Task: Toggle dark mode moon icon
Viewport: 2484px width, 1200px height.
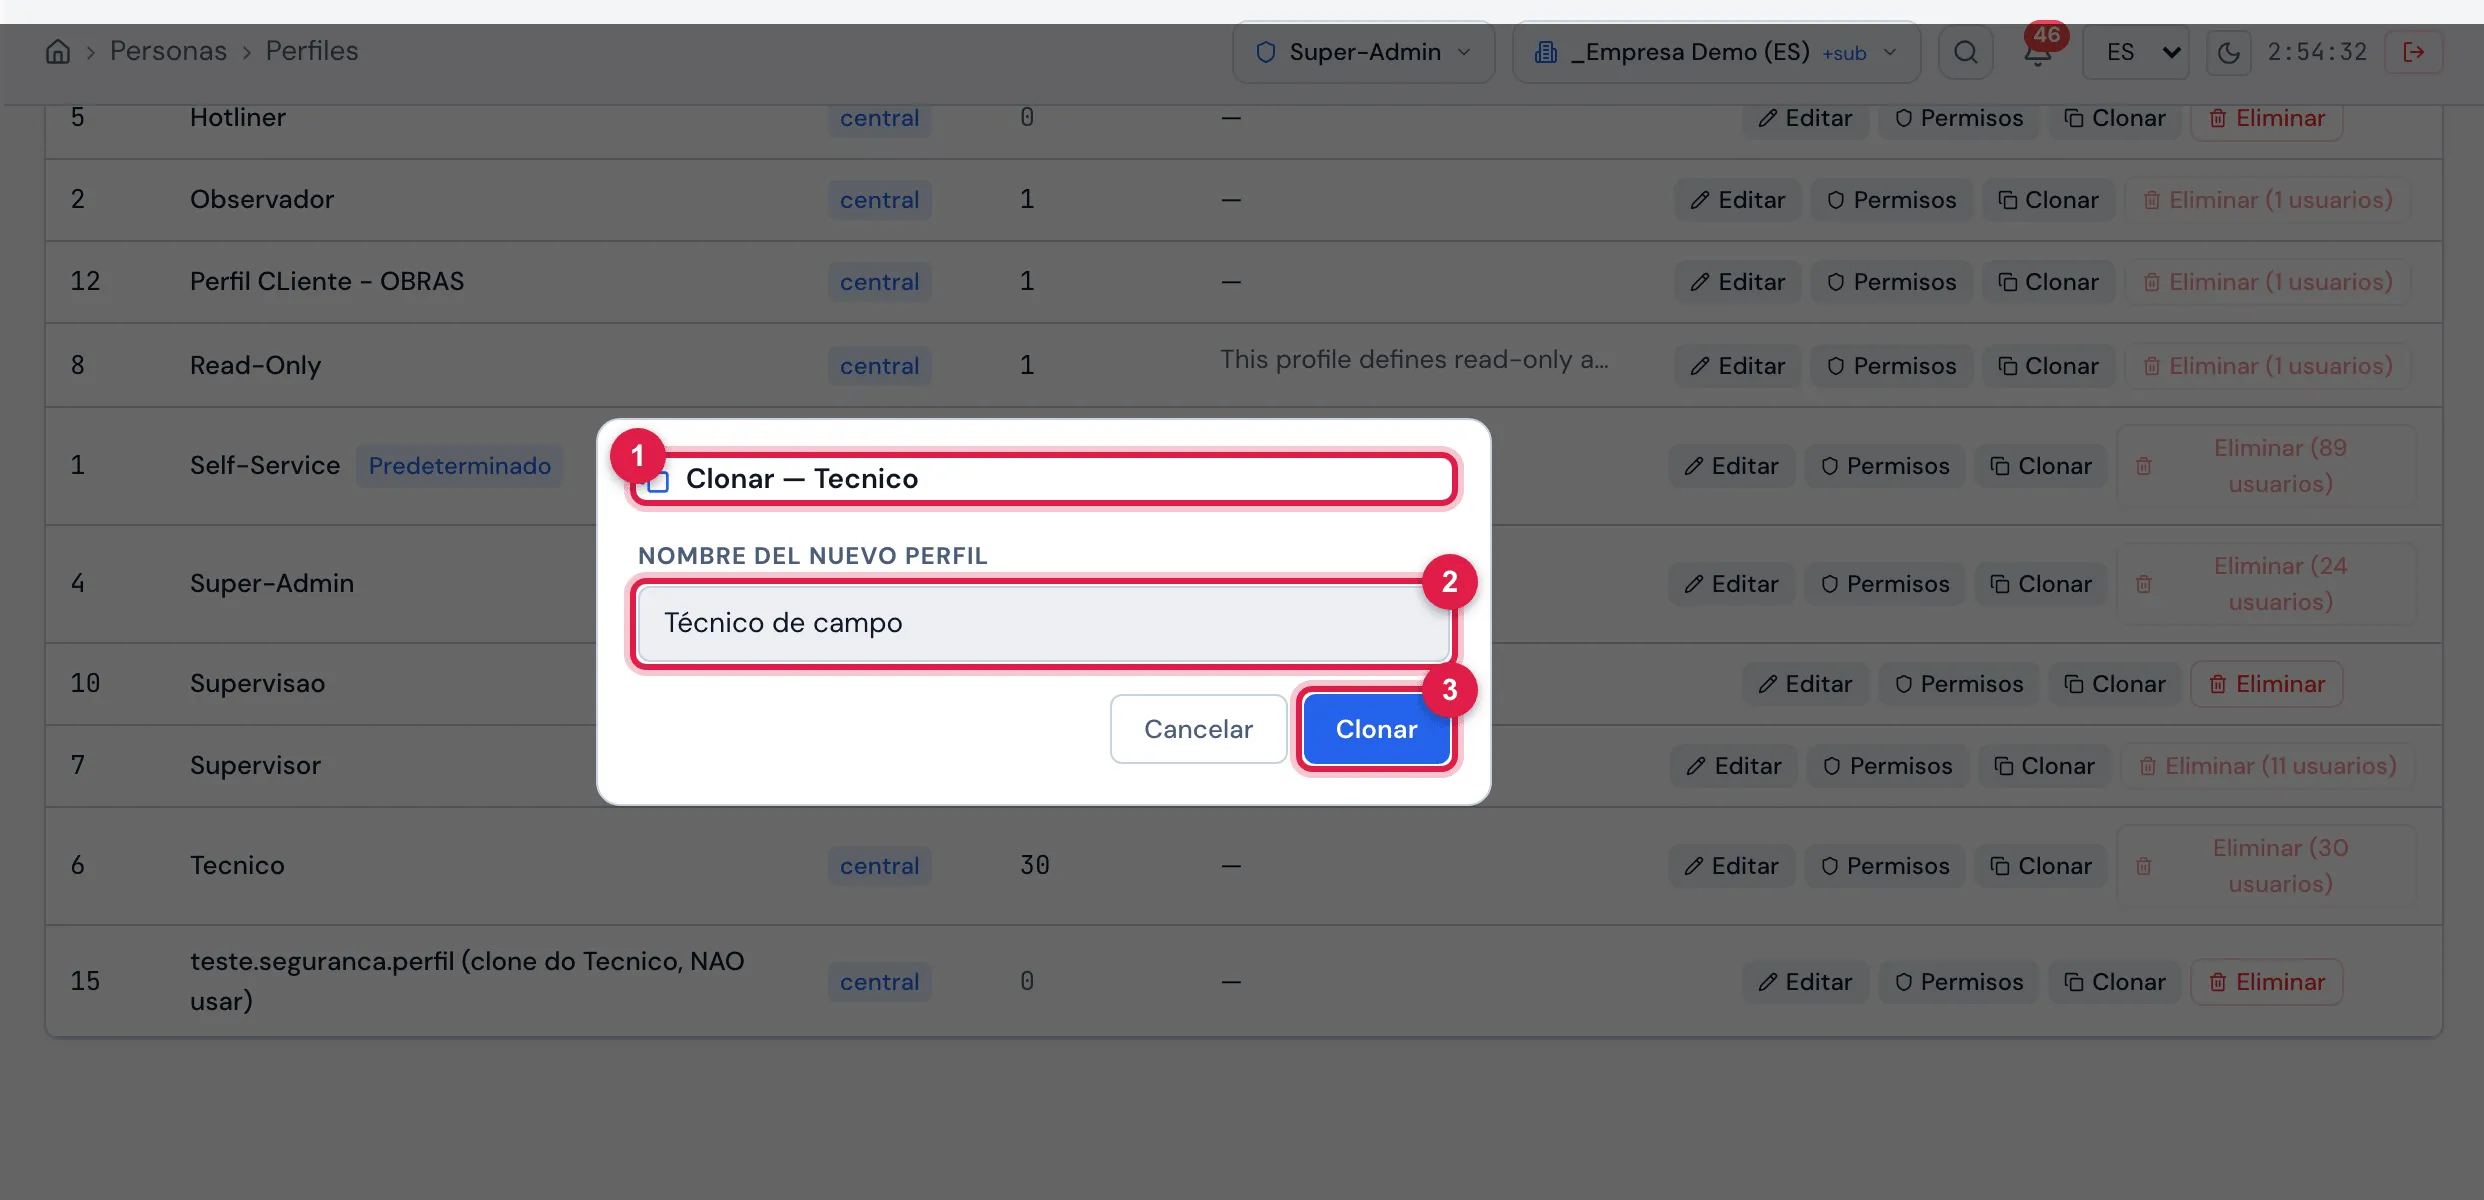Action: [x=2228, y=52]
